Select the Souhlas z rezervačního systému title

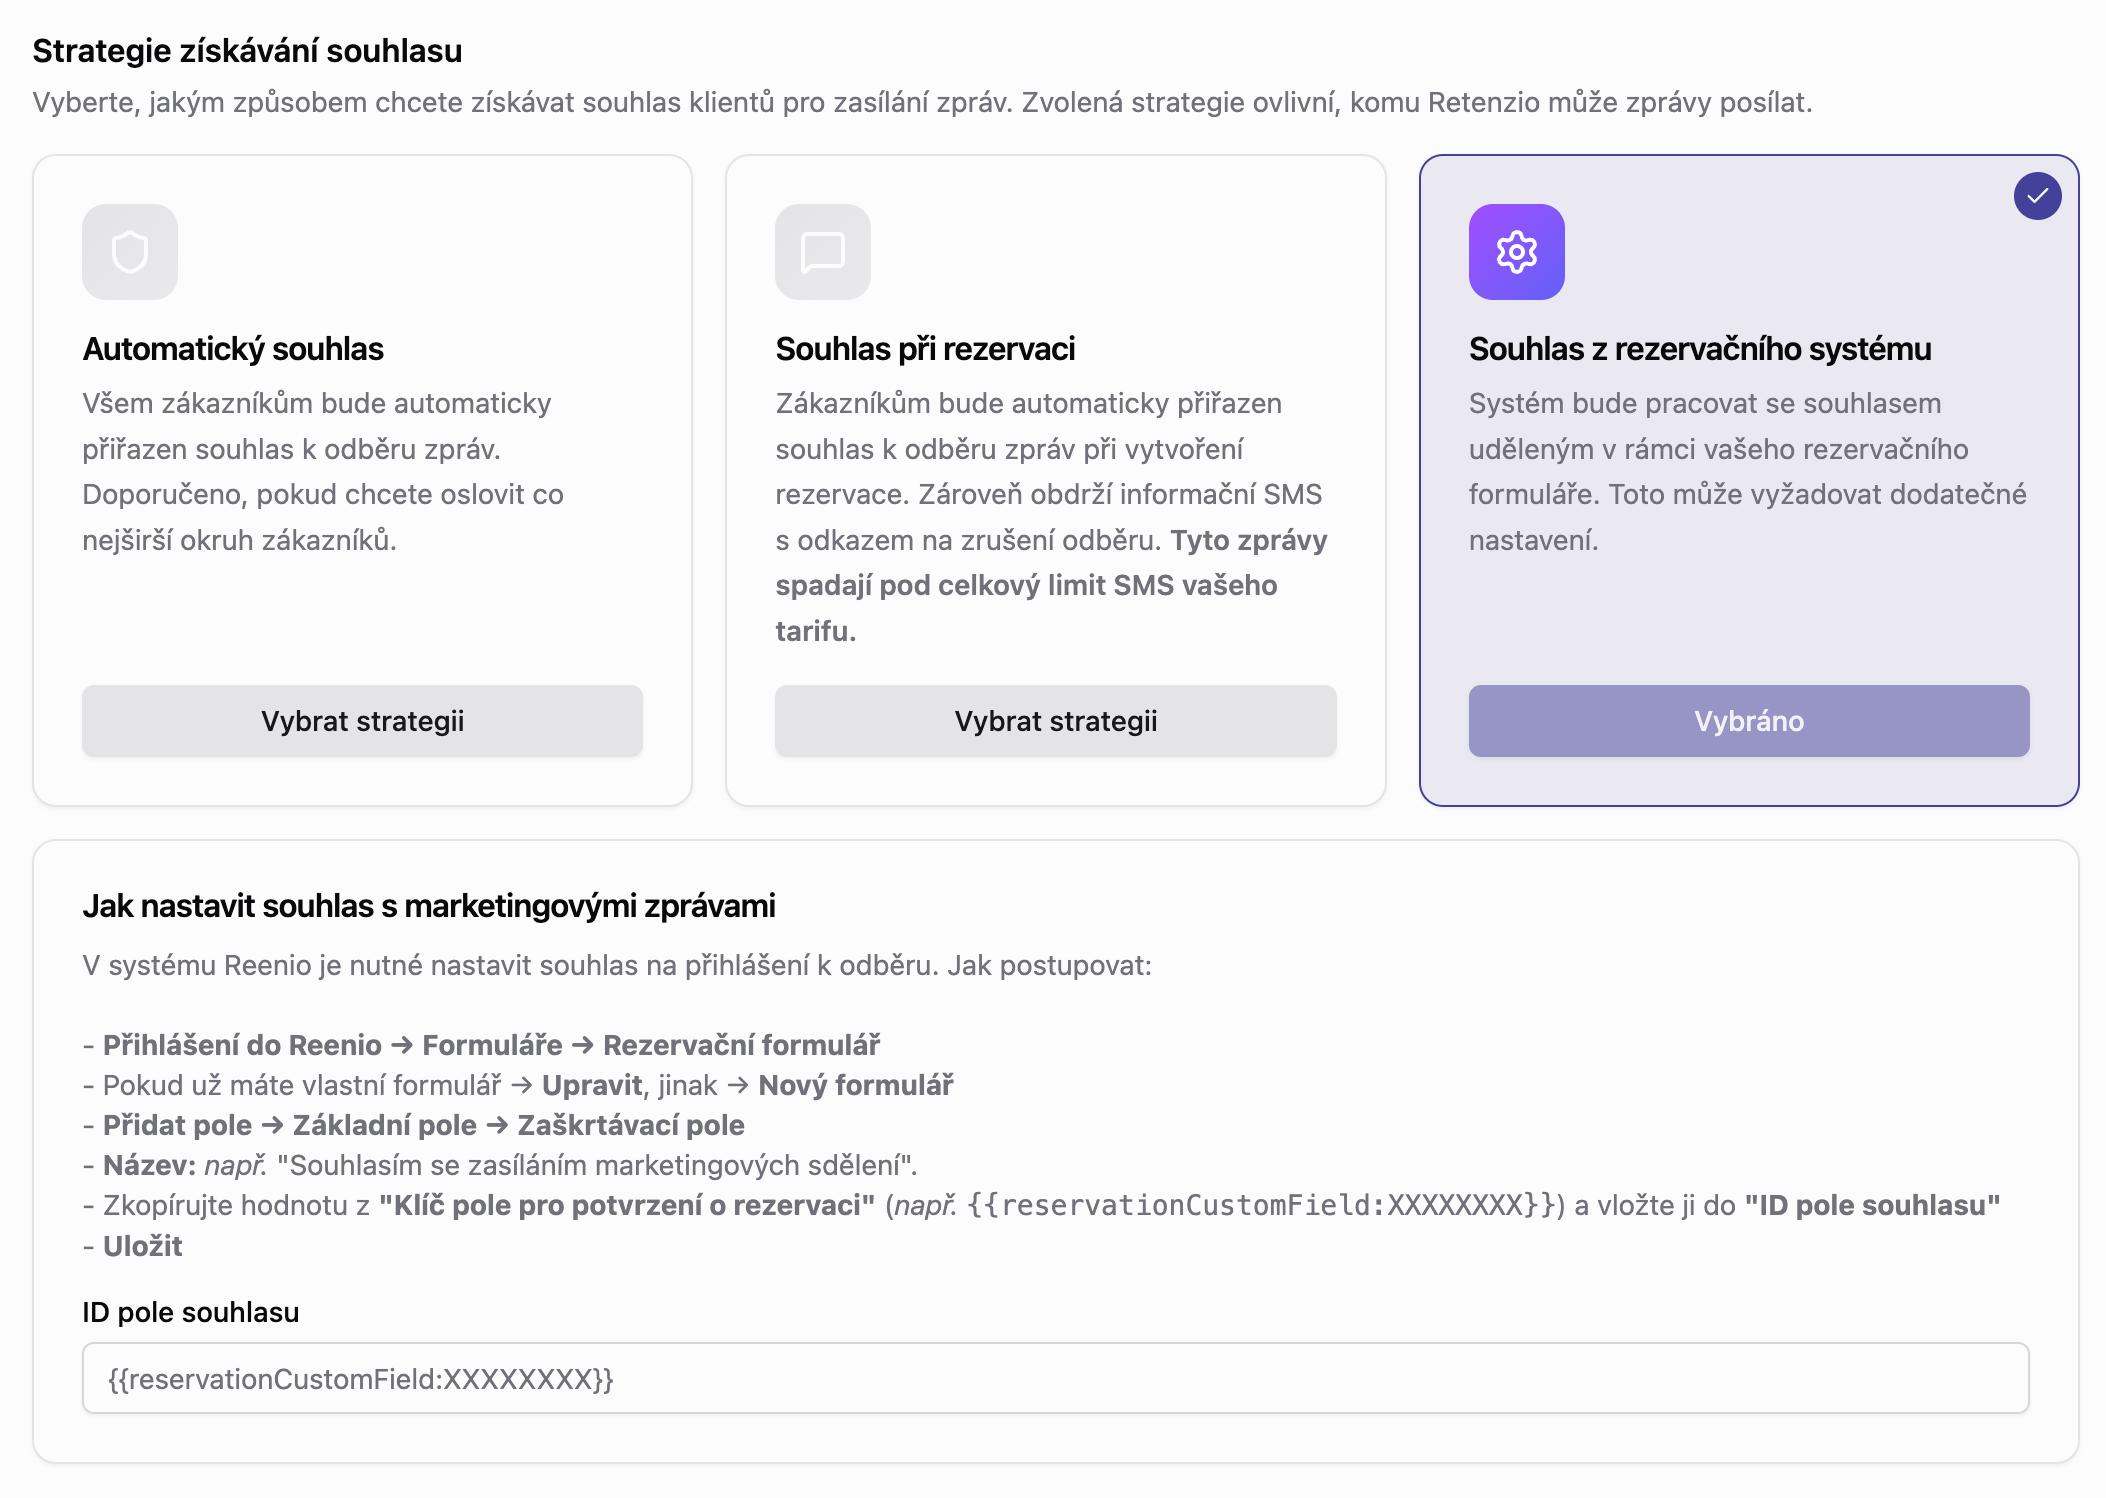(x=1700, y=349)
